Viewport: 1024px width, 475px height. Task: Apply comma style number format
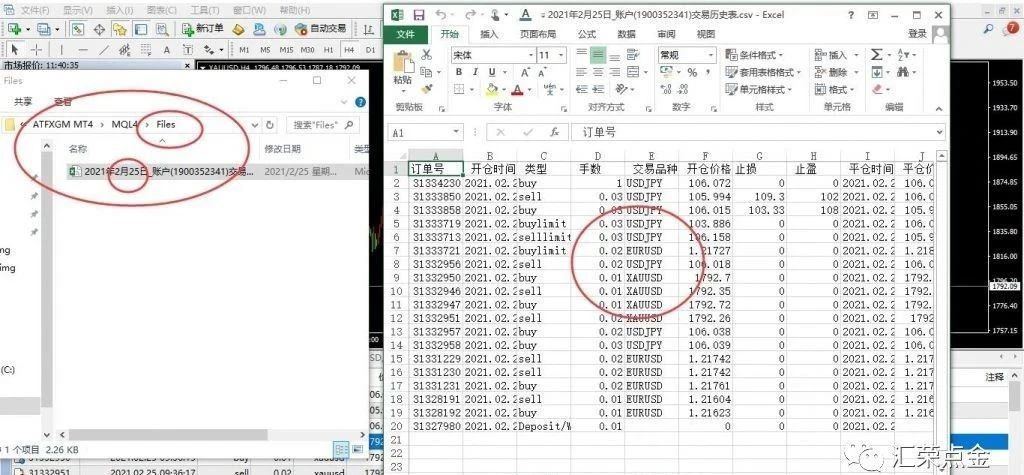[x=707, y=73]
